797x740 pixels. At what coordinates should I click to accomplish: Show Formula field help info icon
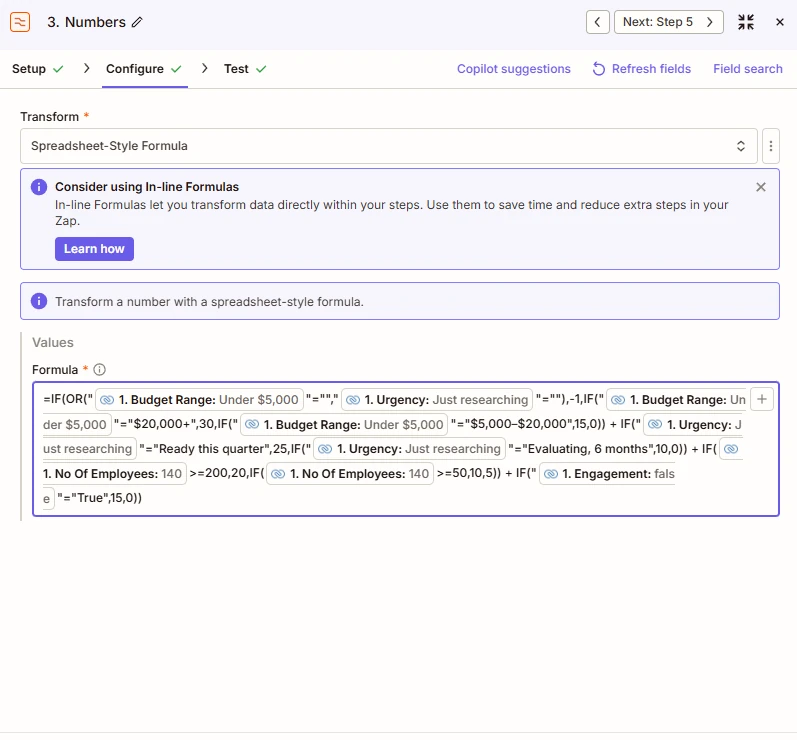pyautogui.click(x=100, y=369)
